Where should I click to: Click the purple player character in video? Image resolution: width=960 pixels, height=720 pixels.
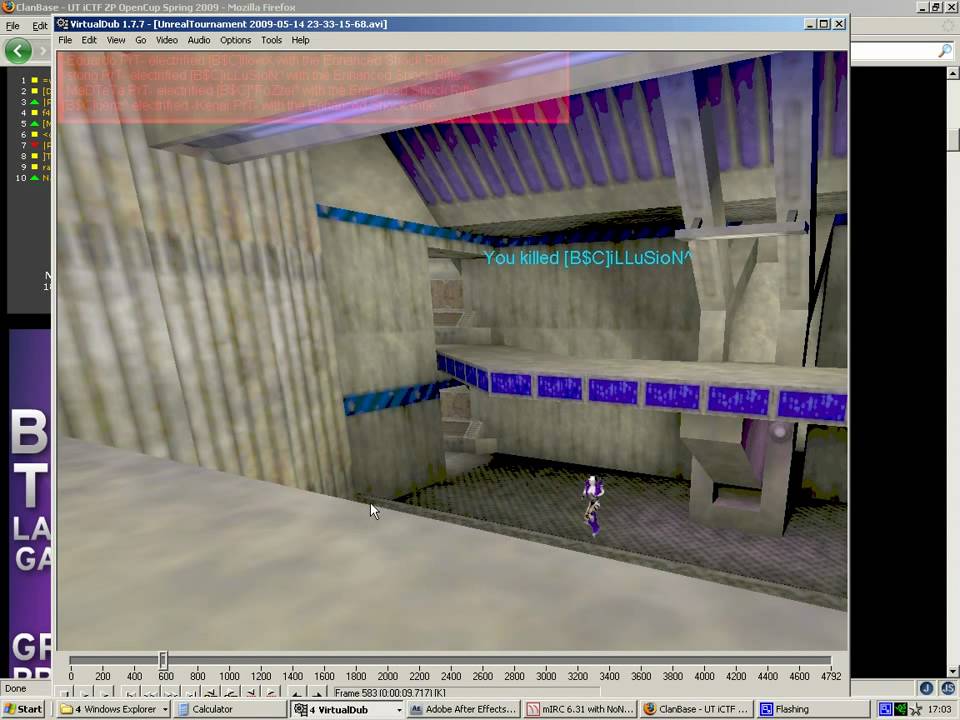593,506
